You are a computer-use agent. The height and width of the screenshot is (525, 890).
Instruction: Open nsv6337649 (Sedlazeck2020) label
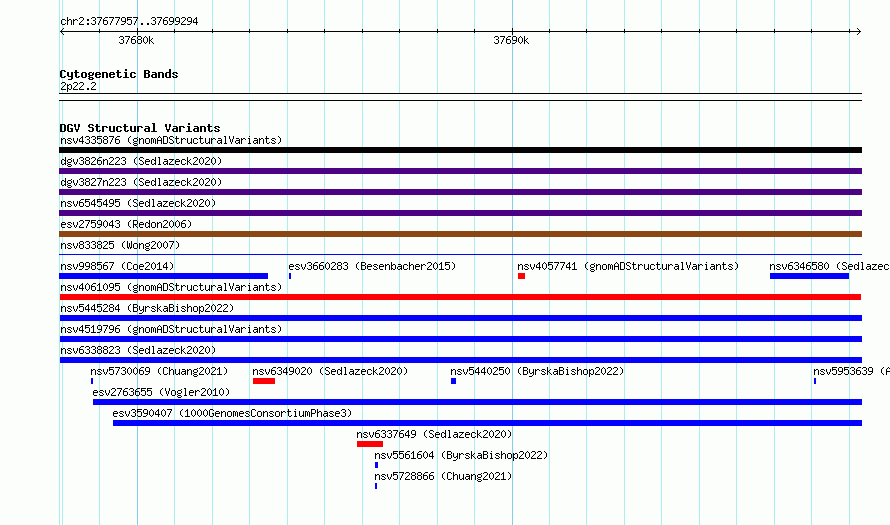tap(434, 434)
